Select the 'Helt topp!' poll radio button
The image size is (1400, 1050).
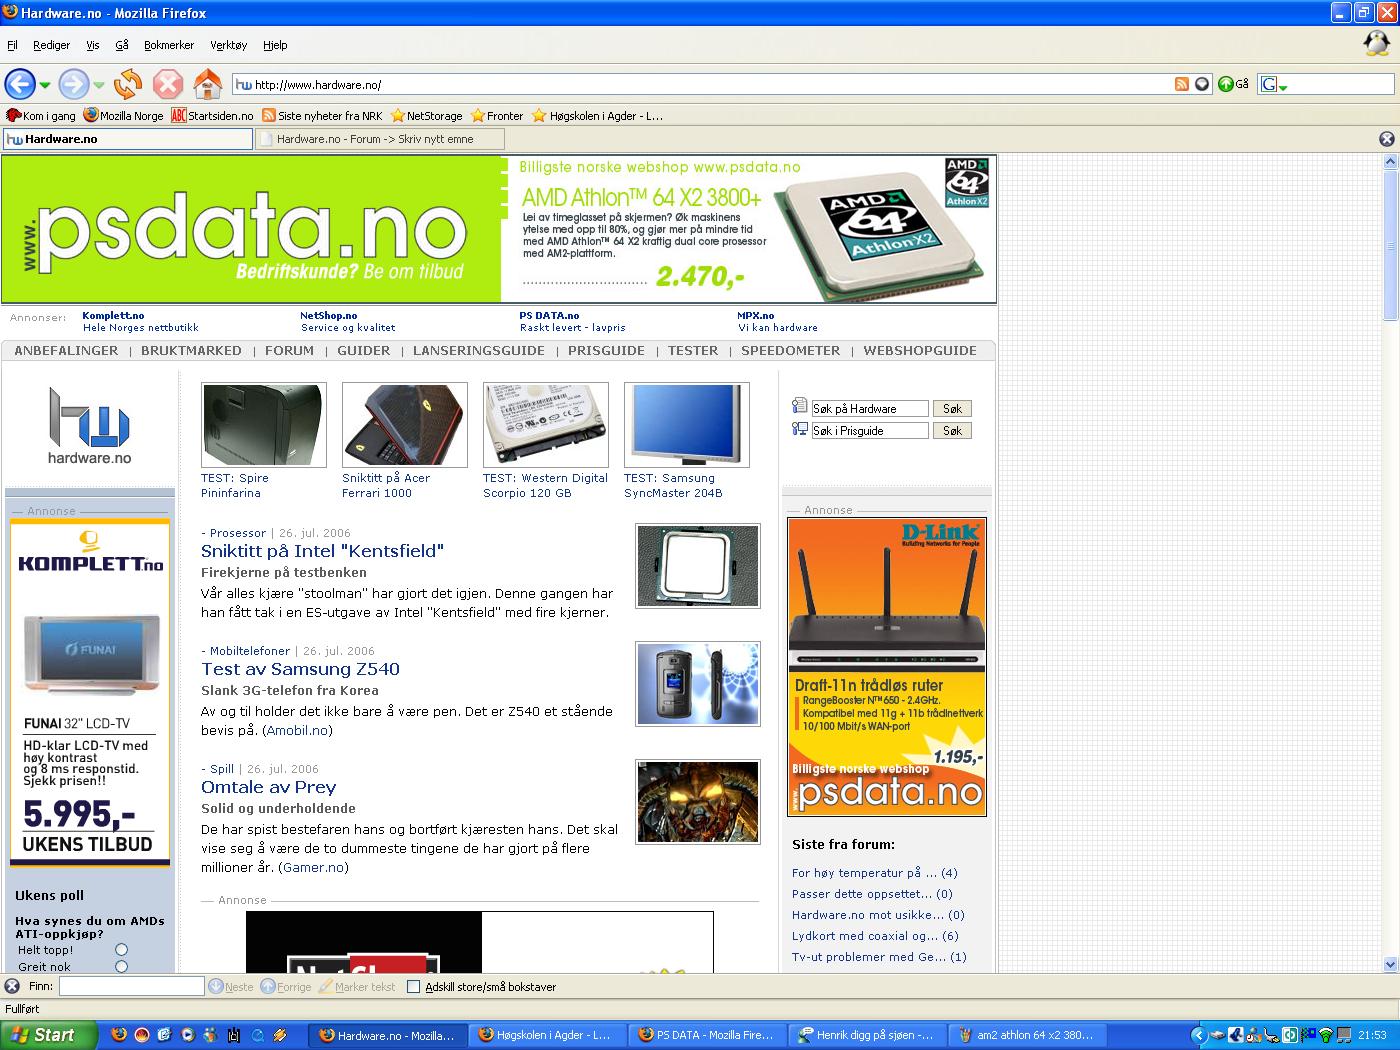pos(121,949)
